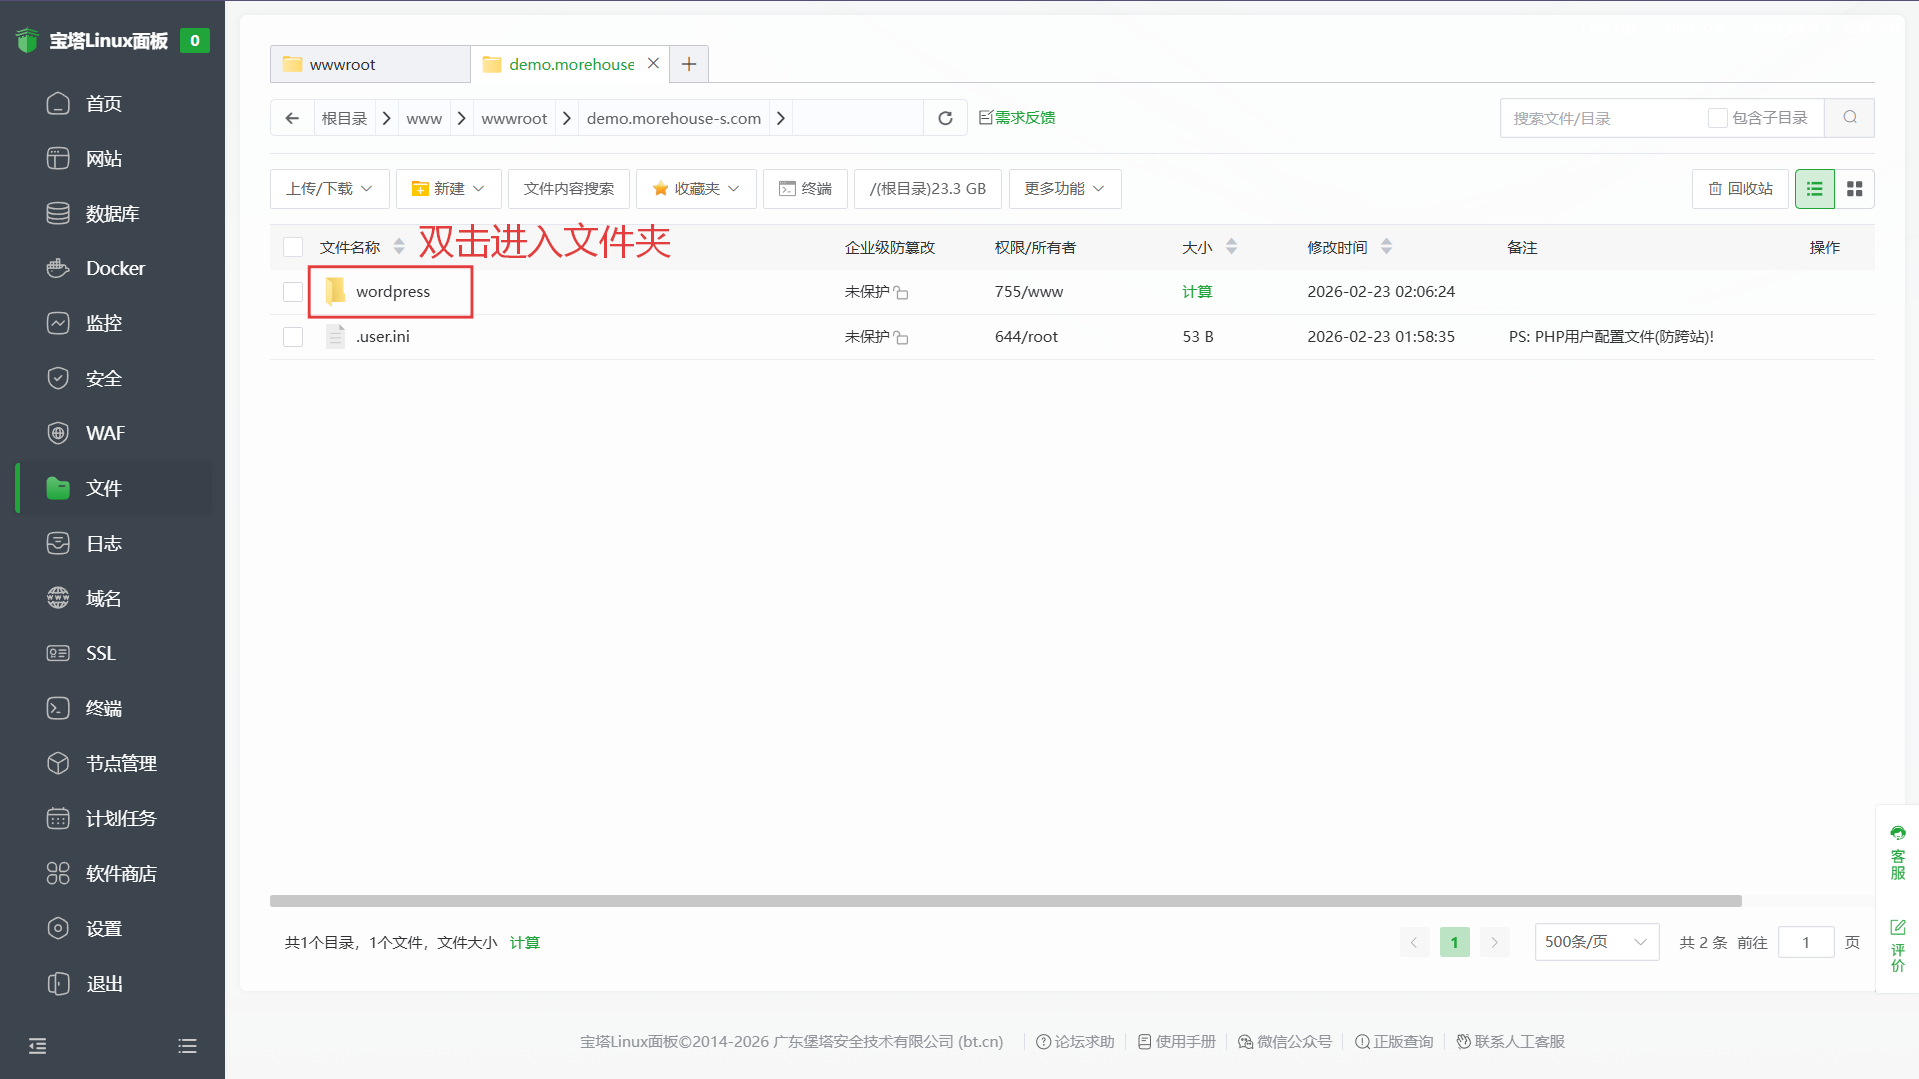
Task: Click the 需求反馈 feedback link
Action: pyautogui.click(x=1017, y=118)
